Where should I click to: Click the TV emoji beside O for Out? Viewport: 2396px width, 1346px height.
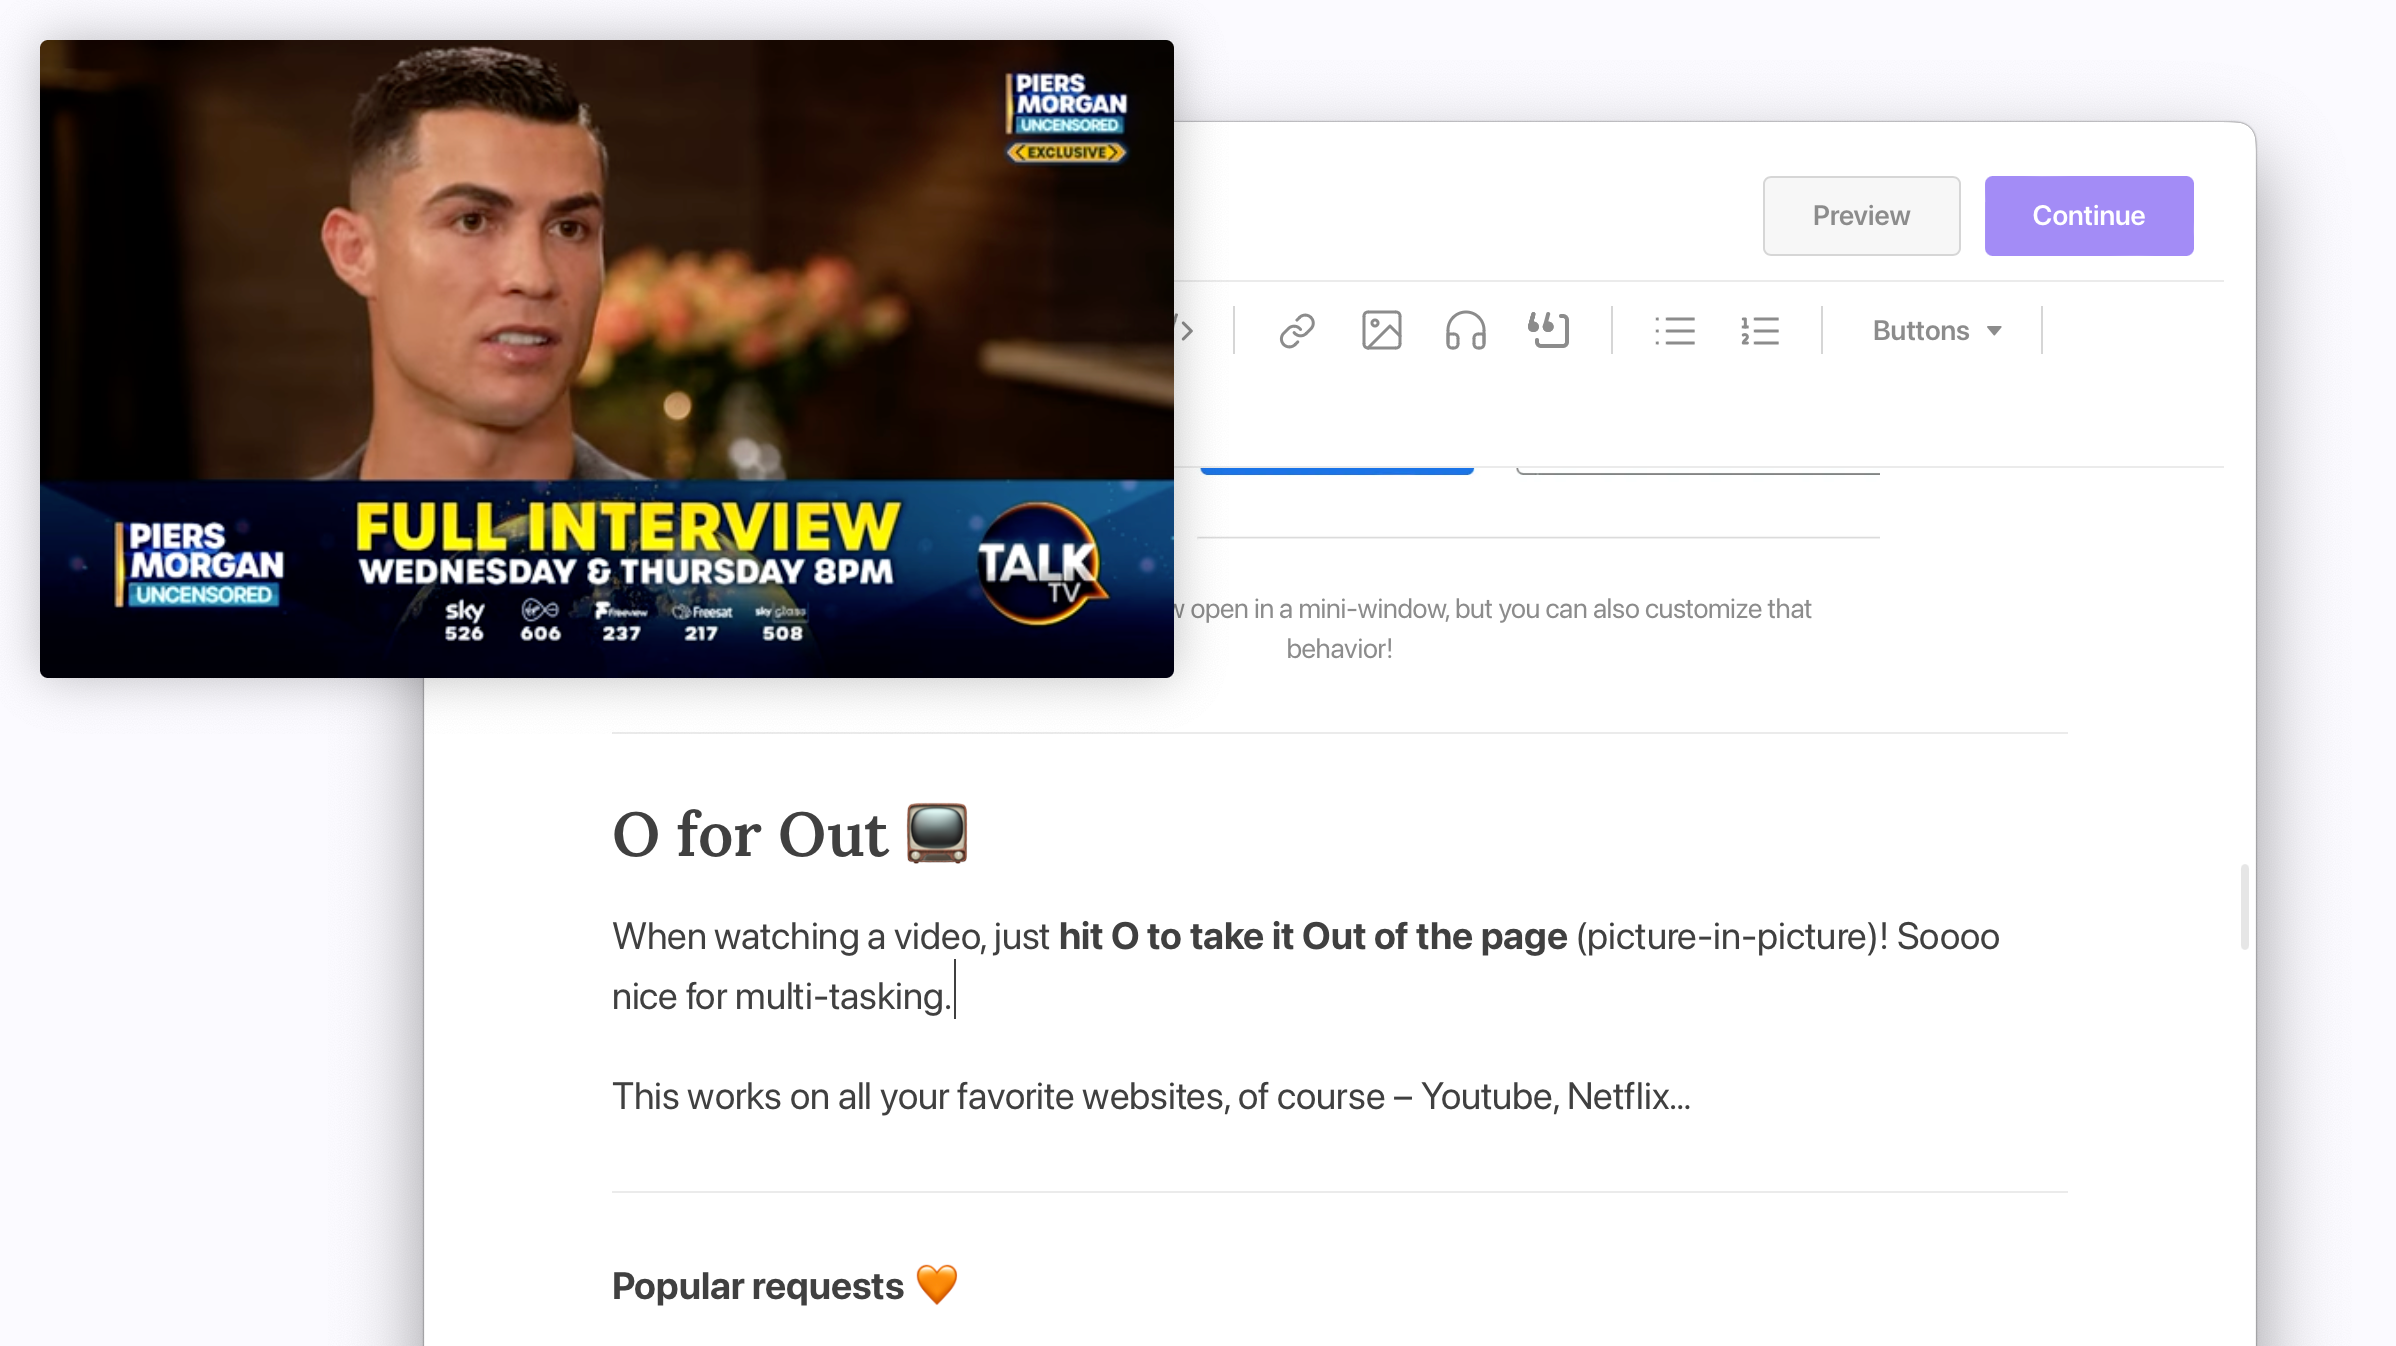pos(937,833)
